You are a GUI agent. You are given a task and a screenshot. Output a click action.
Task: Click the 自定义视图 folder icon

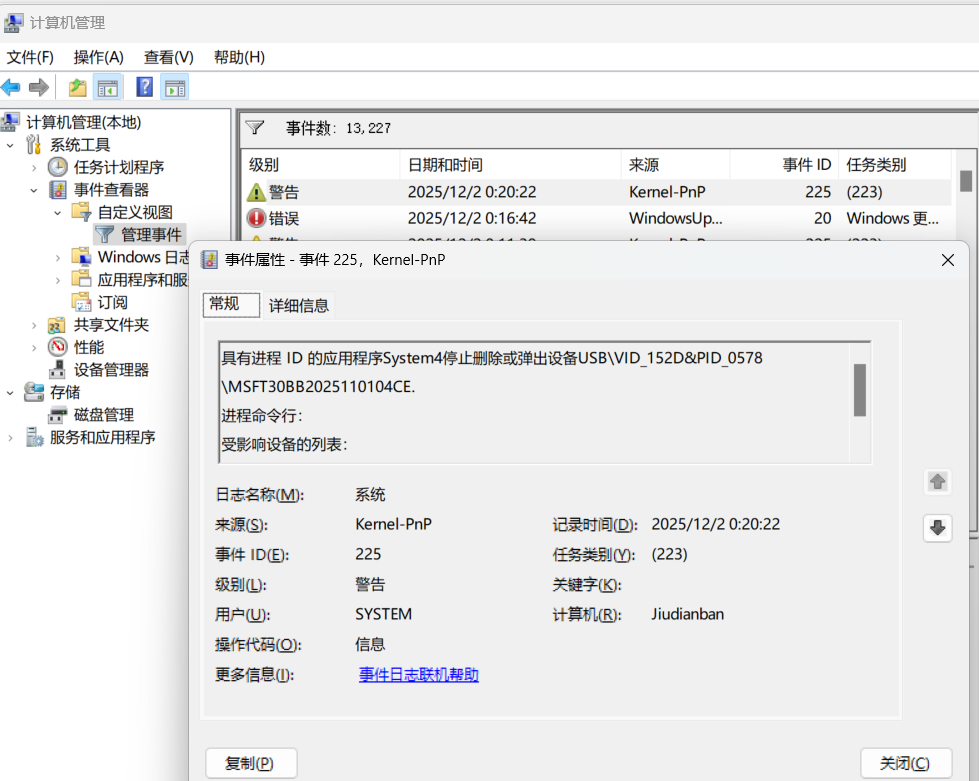coord(81,212)
